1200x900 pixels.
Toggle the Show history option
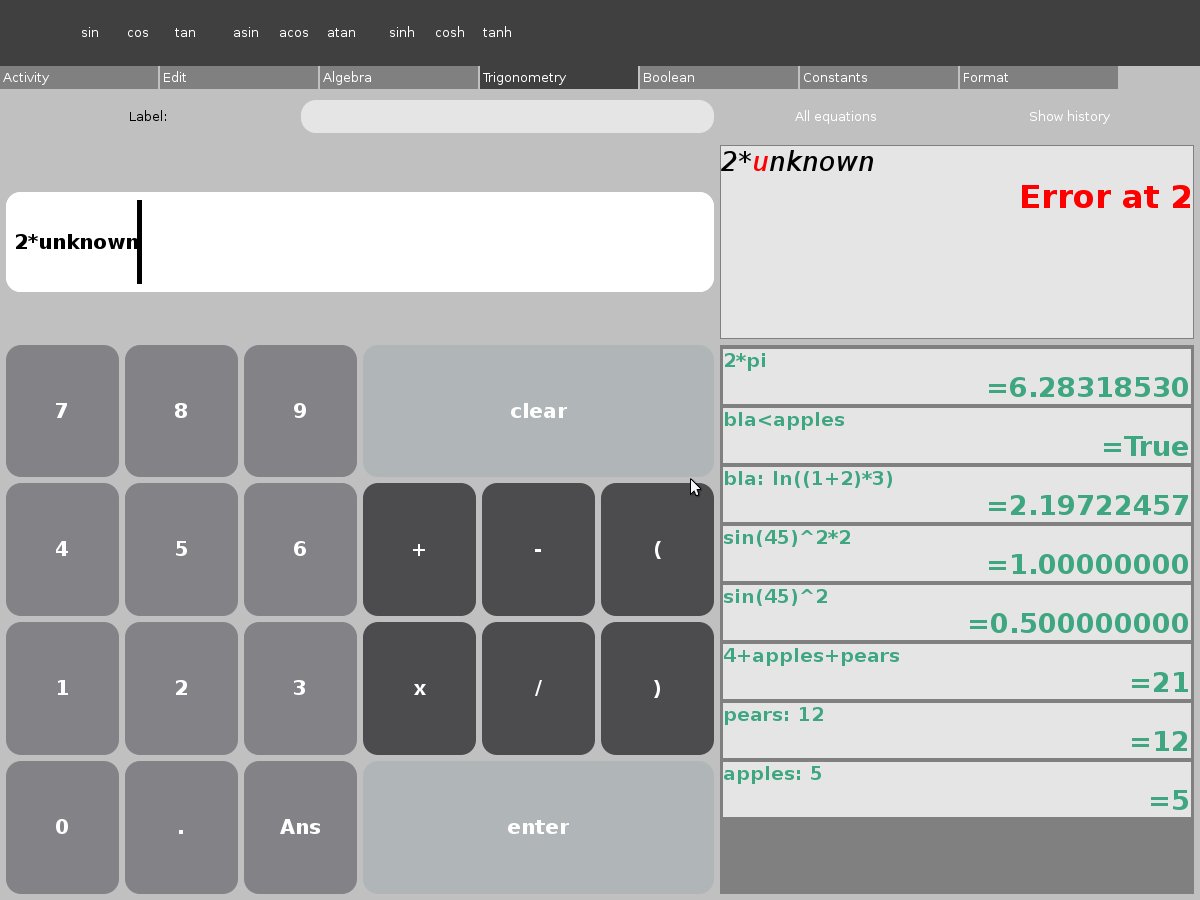[1069, 117]
